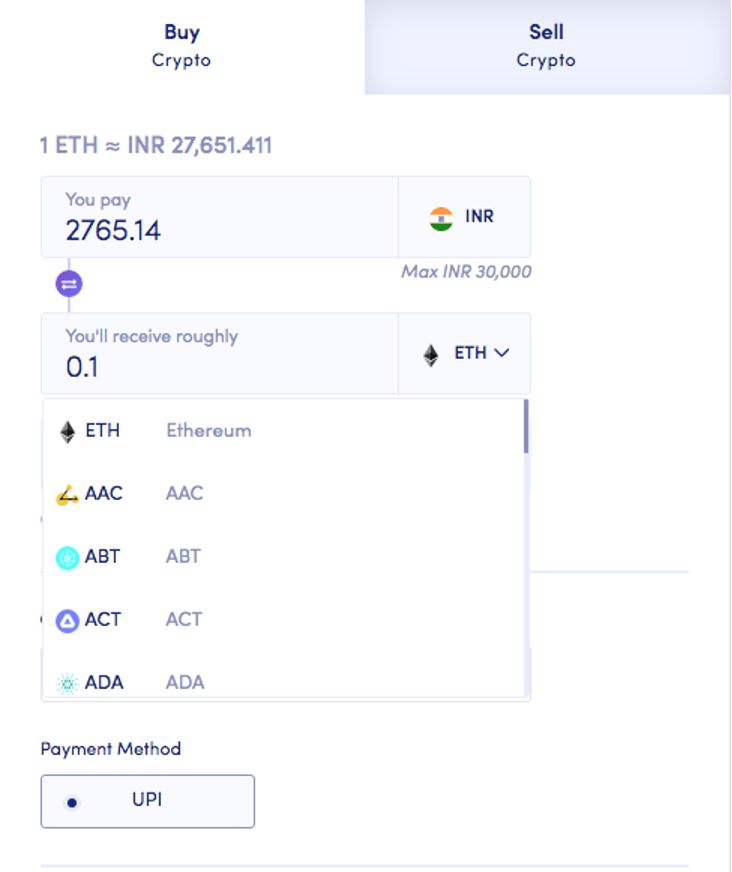This screenshot has height=872, width=732.
Task: Click the Indian flag icon
Action: tap(441, 218)
